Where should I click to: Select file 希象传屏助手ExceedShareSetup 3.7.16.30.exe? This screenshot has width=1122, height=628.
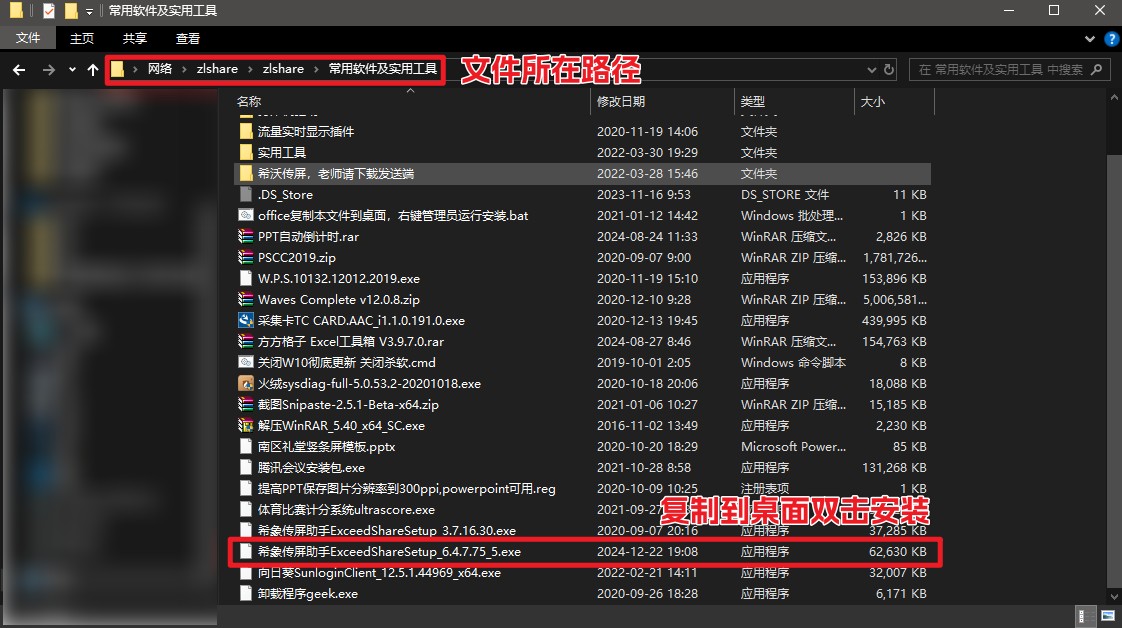coord(386,531)
